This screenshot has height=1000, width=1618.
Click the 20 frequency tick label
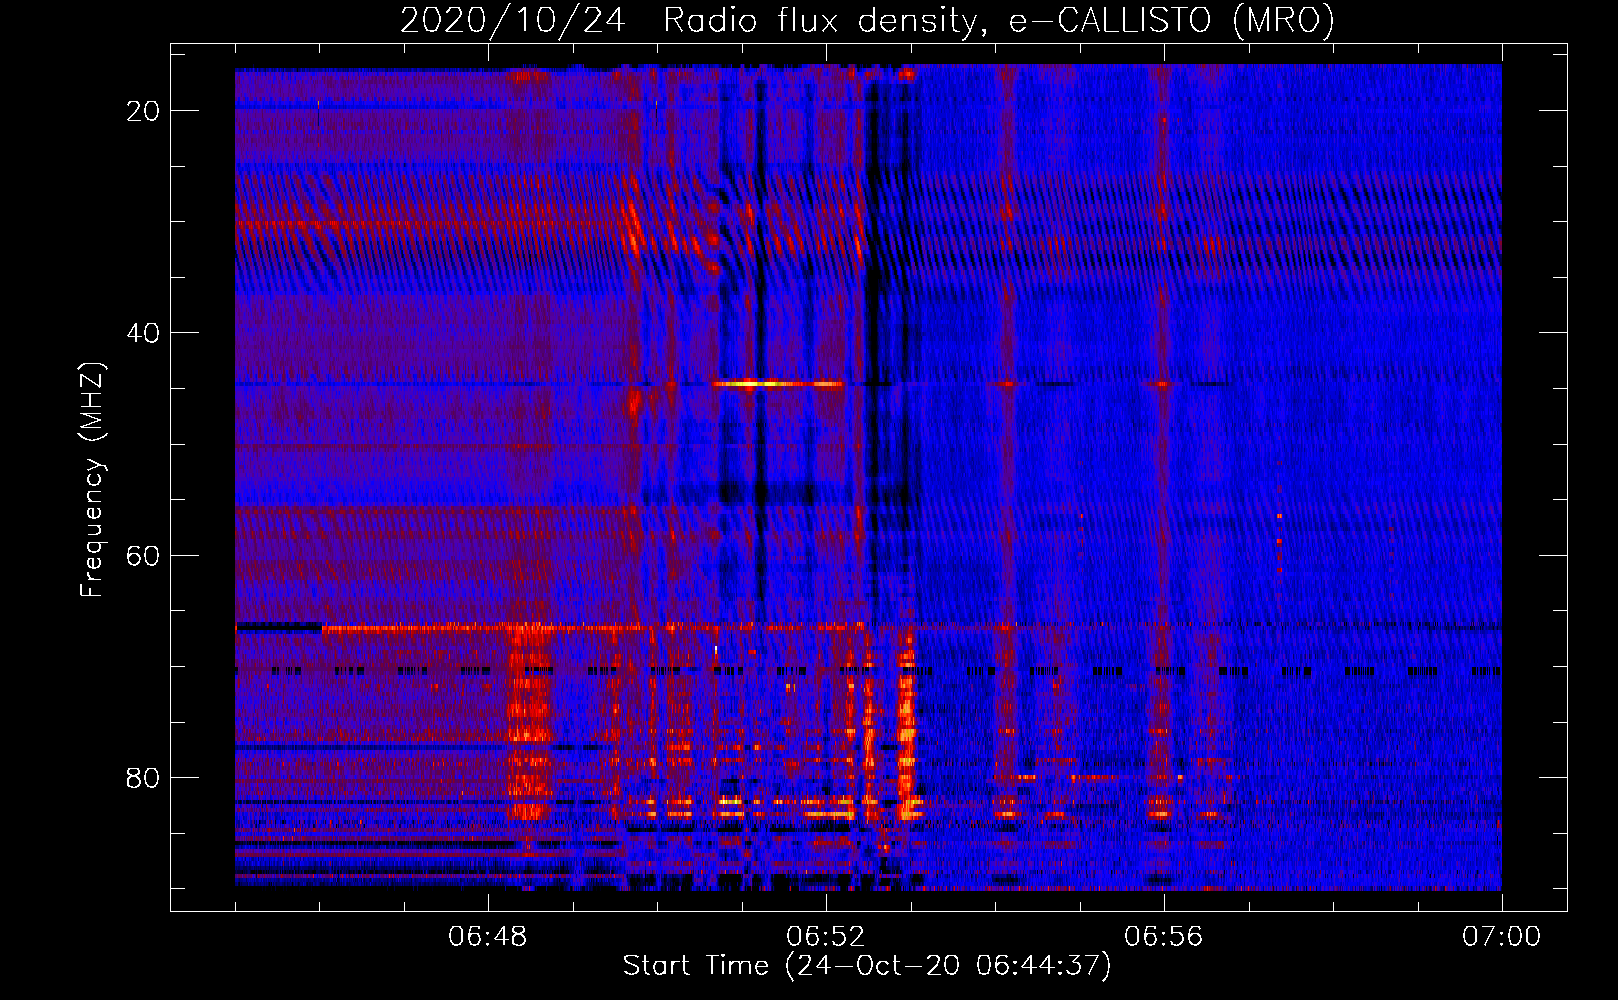[143, 111]
